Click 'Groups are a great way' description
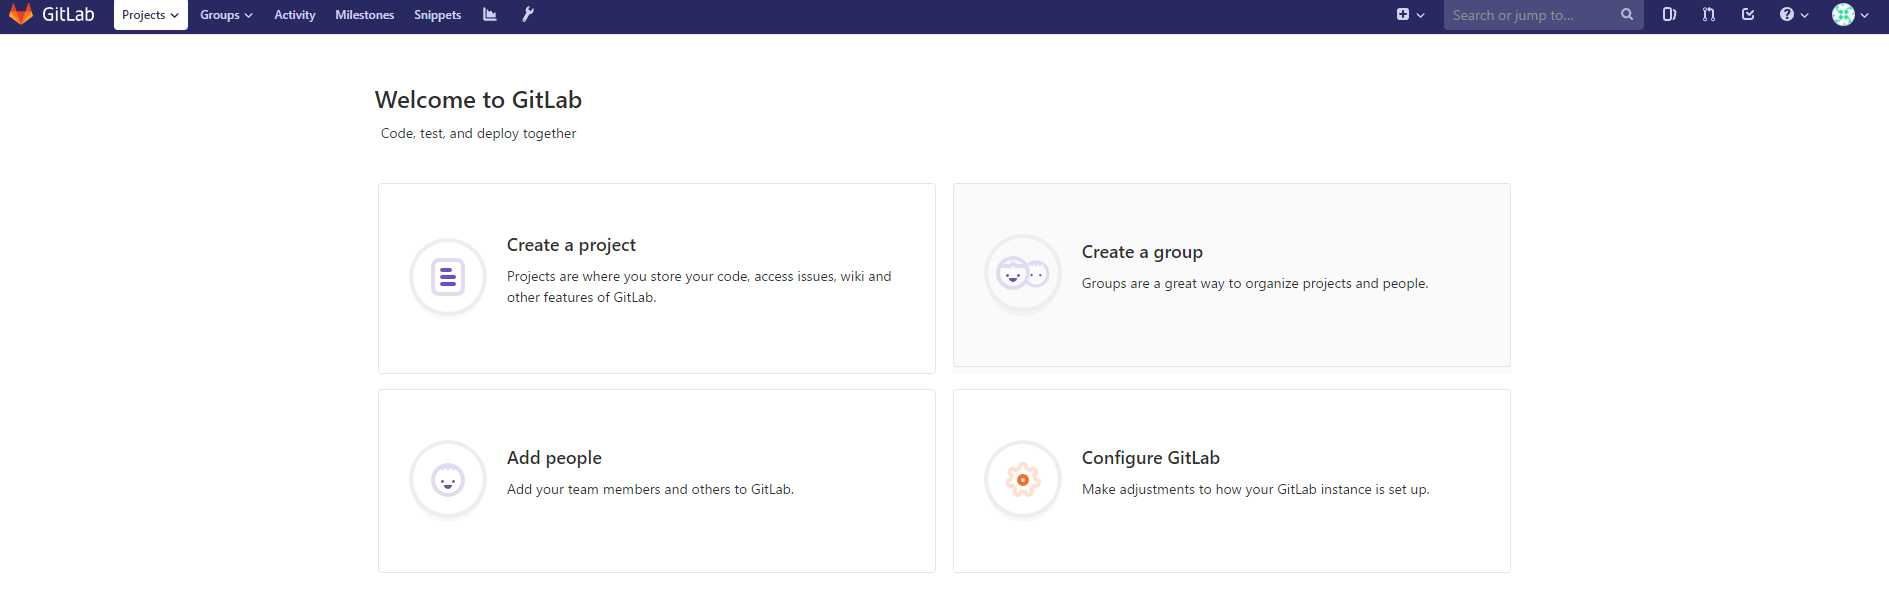Viewport: 1889px width, 593px height. point(1255,284)
